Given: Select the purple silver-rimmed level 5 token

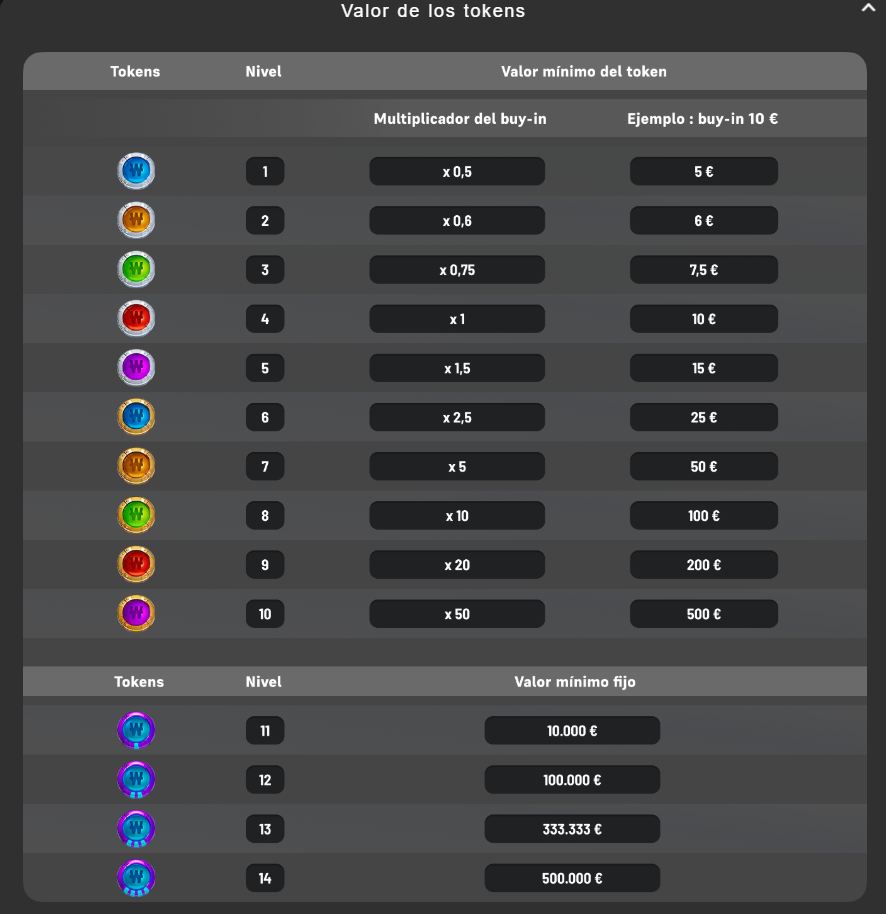Looking at the screenshot, I should coord(136,368).
